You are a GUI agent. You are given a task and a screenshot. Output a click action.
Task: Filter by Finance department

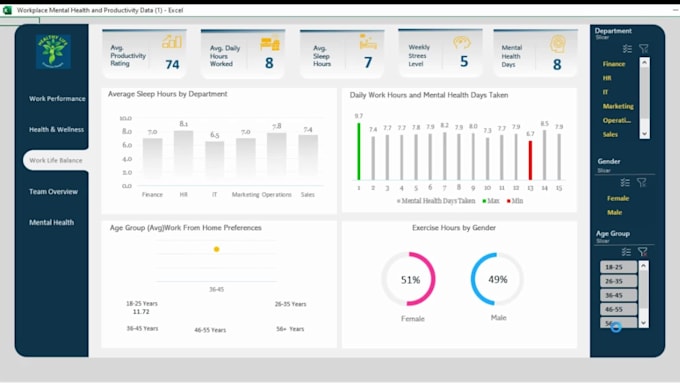614,64
